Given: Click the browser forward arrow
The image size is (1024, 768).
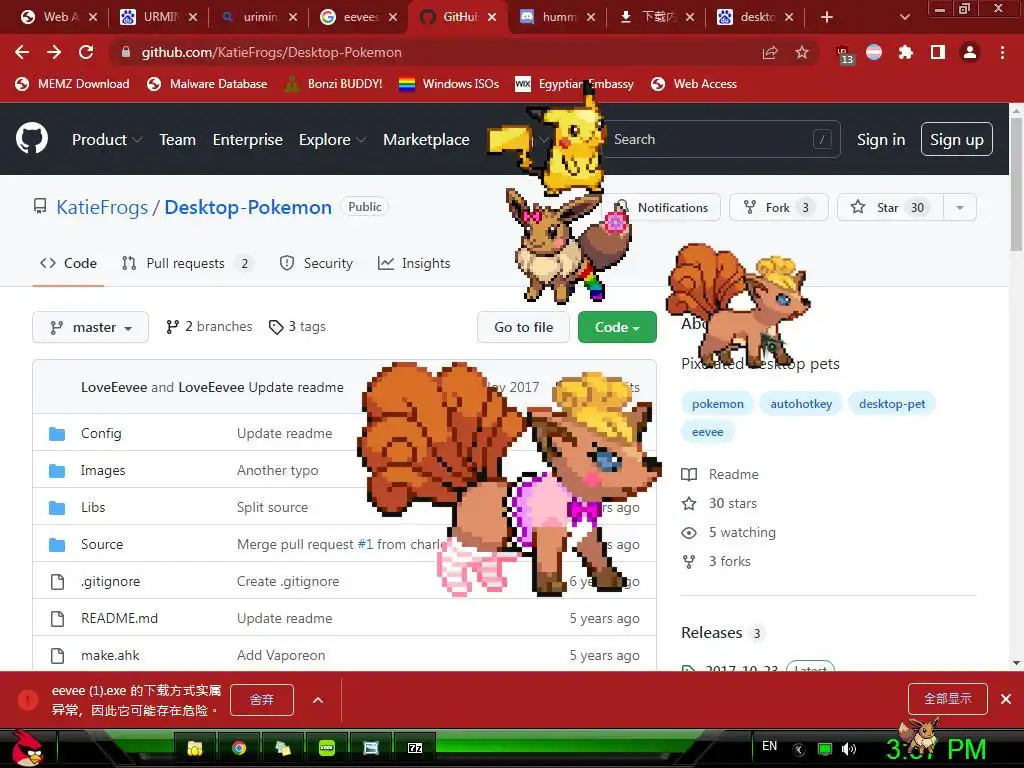Looking at the screenshot, I should pos(54,52).
